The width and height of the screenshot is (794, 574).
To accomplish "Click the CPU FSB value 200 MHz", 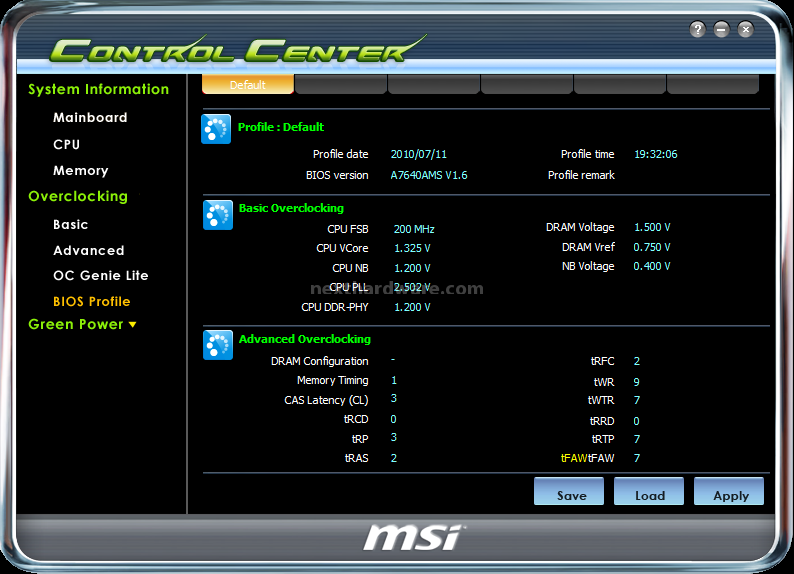I will (x=414, y=229).
